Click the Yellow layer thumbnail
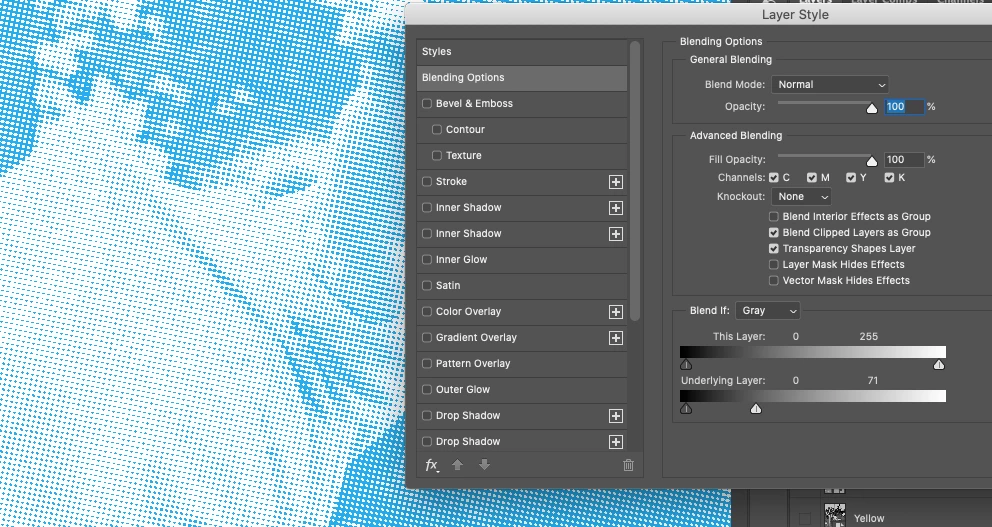992x527 pixels. (x=835, y=514)
